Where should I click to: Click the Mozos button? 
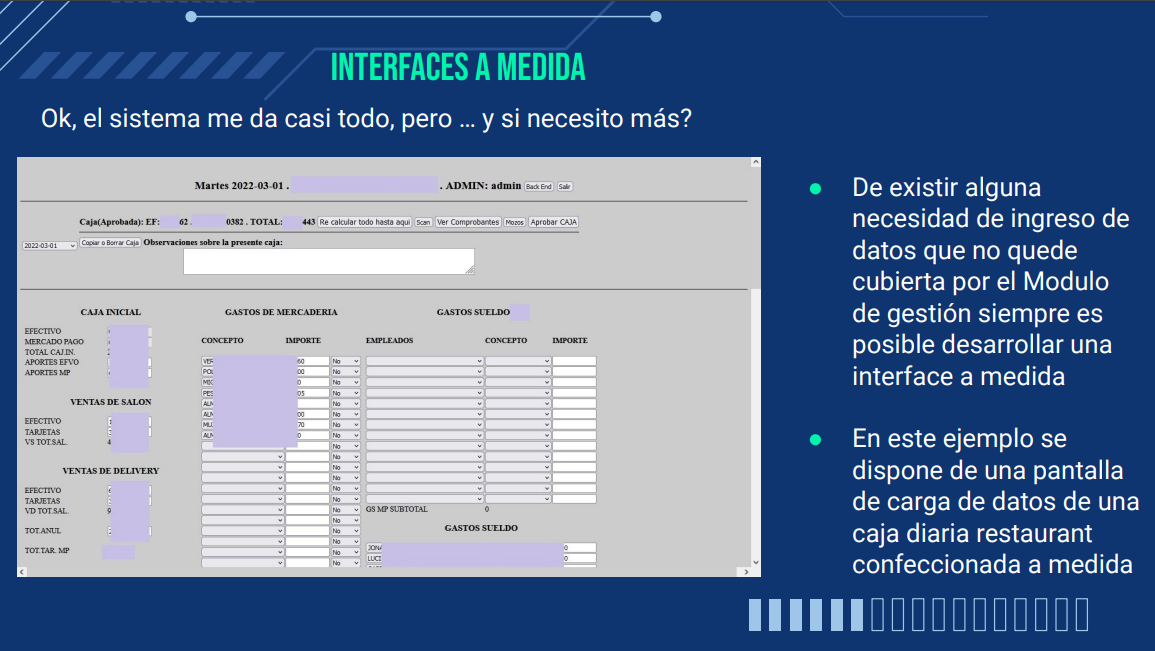click(x=514, y=222)
